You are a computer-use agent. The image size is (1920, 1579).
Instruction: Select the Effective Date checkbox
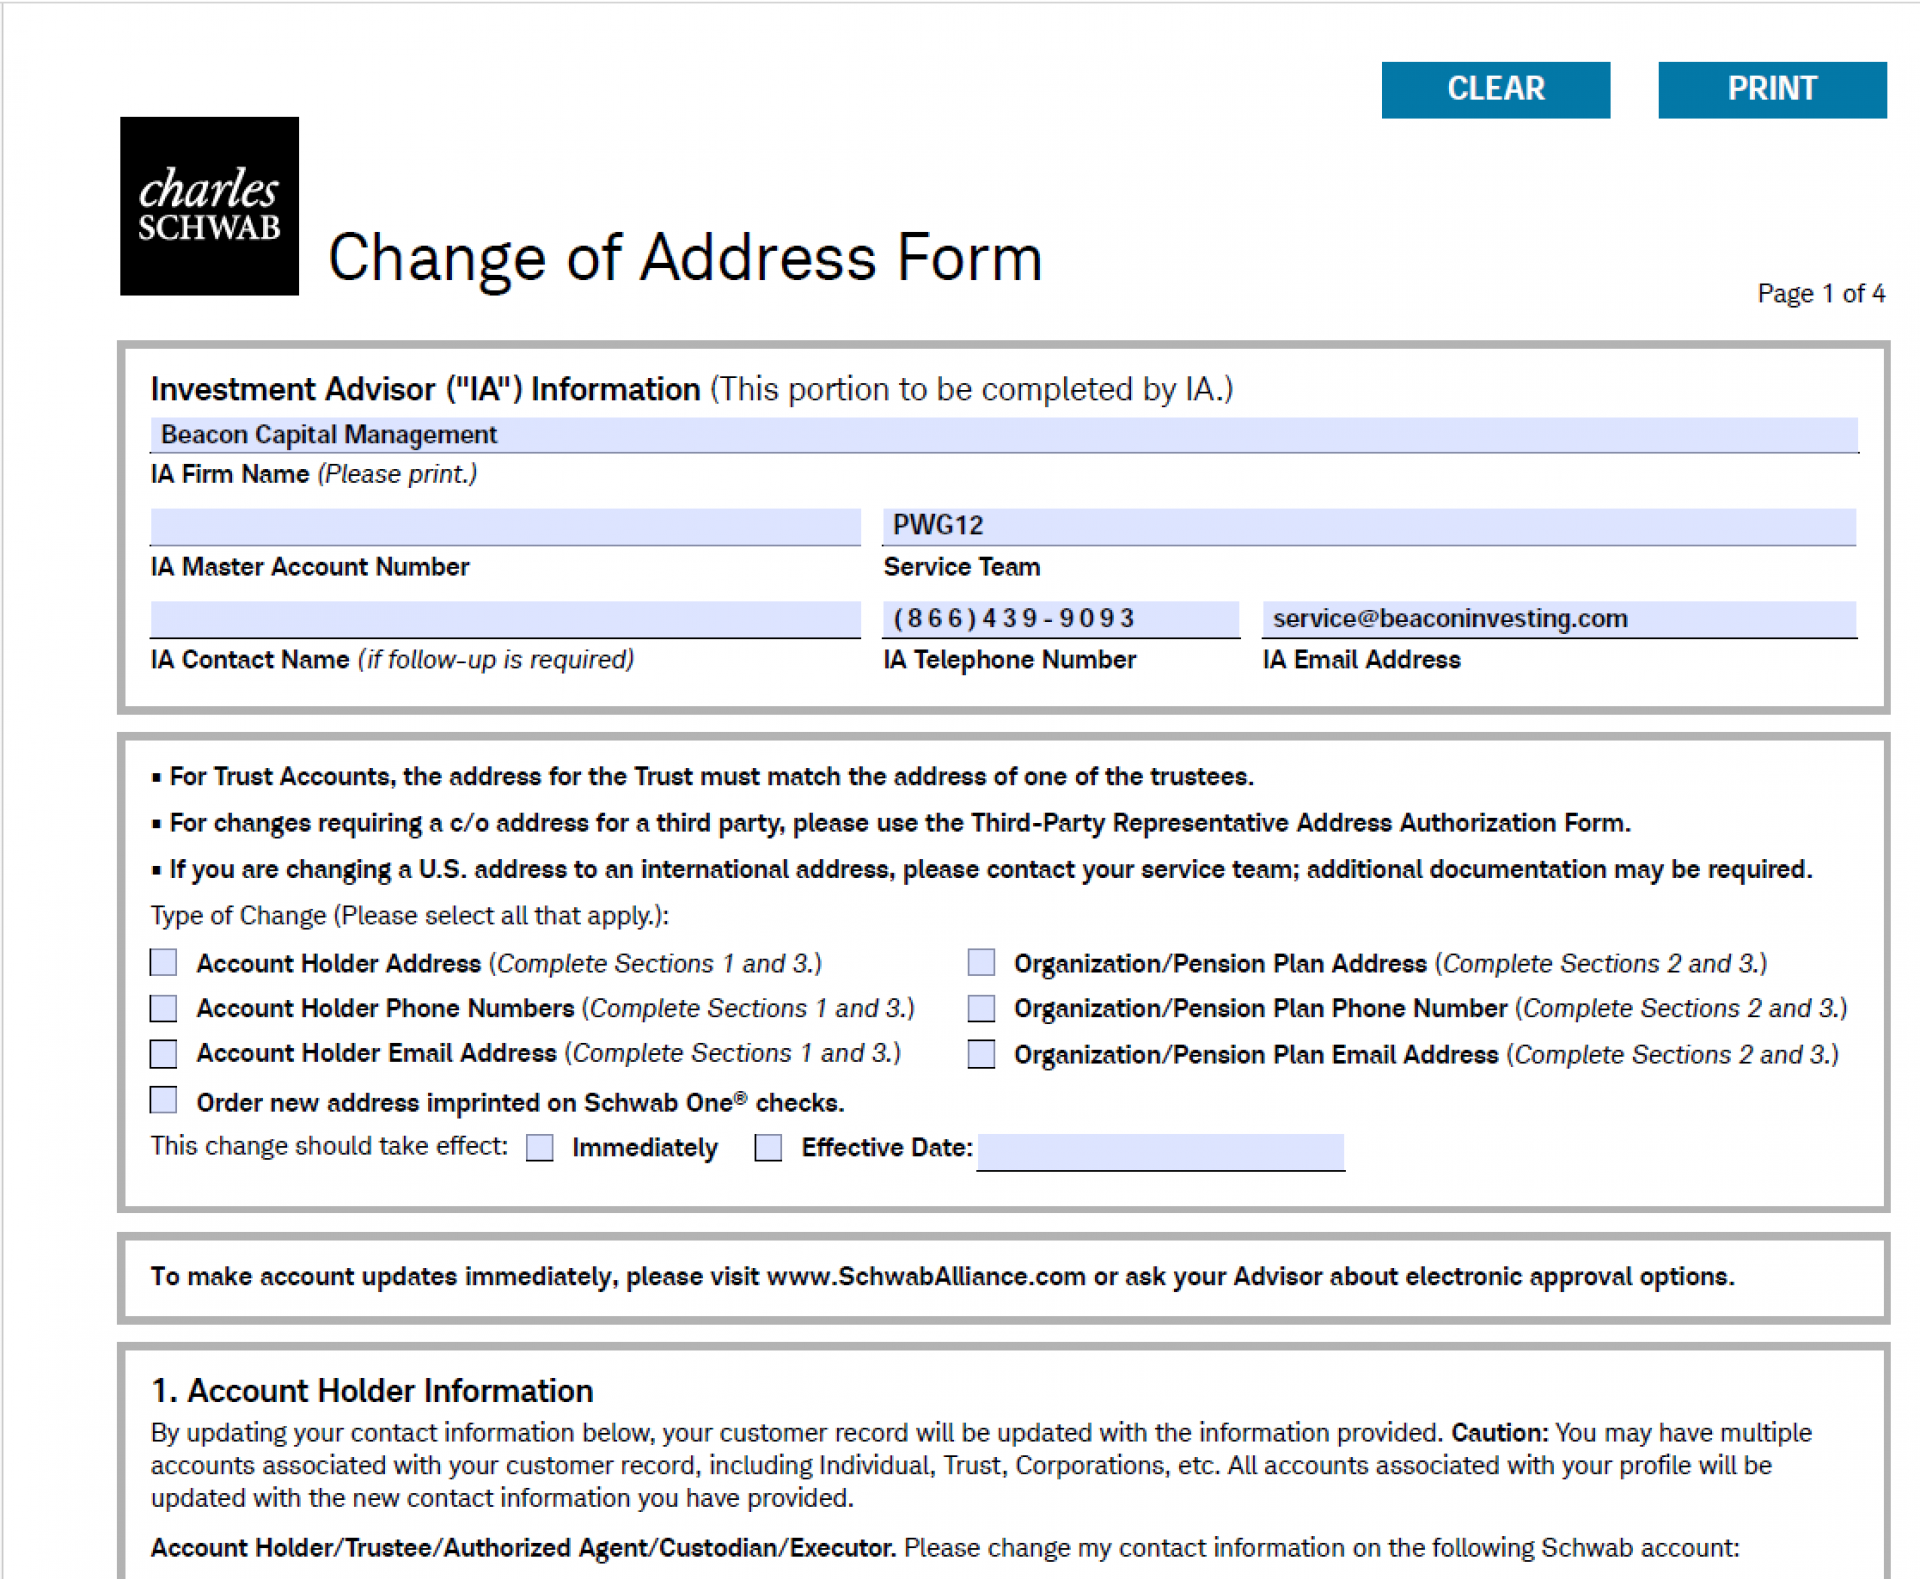pyautogui.click(x=768, y=1147)
